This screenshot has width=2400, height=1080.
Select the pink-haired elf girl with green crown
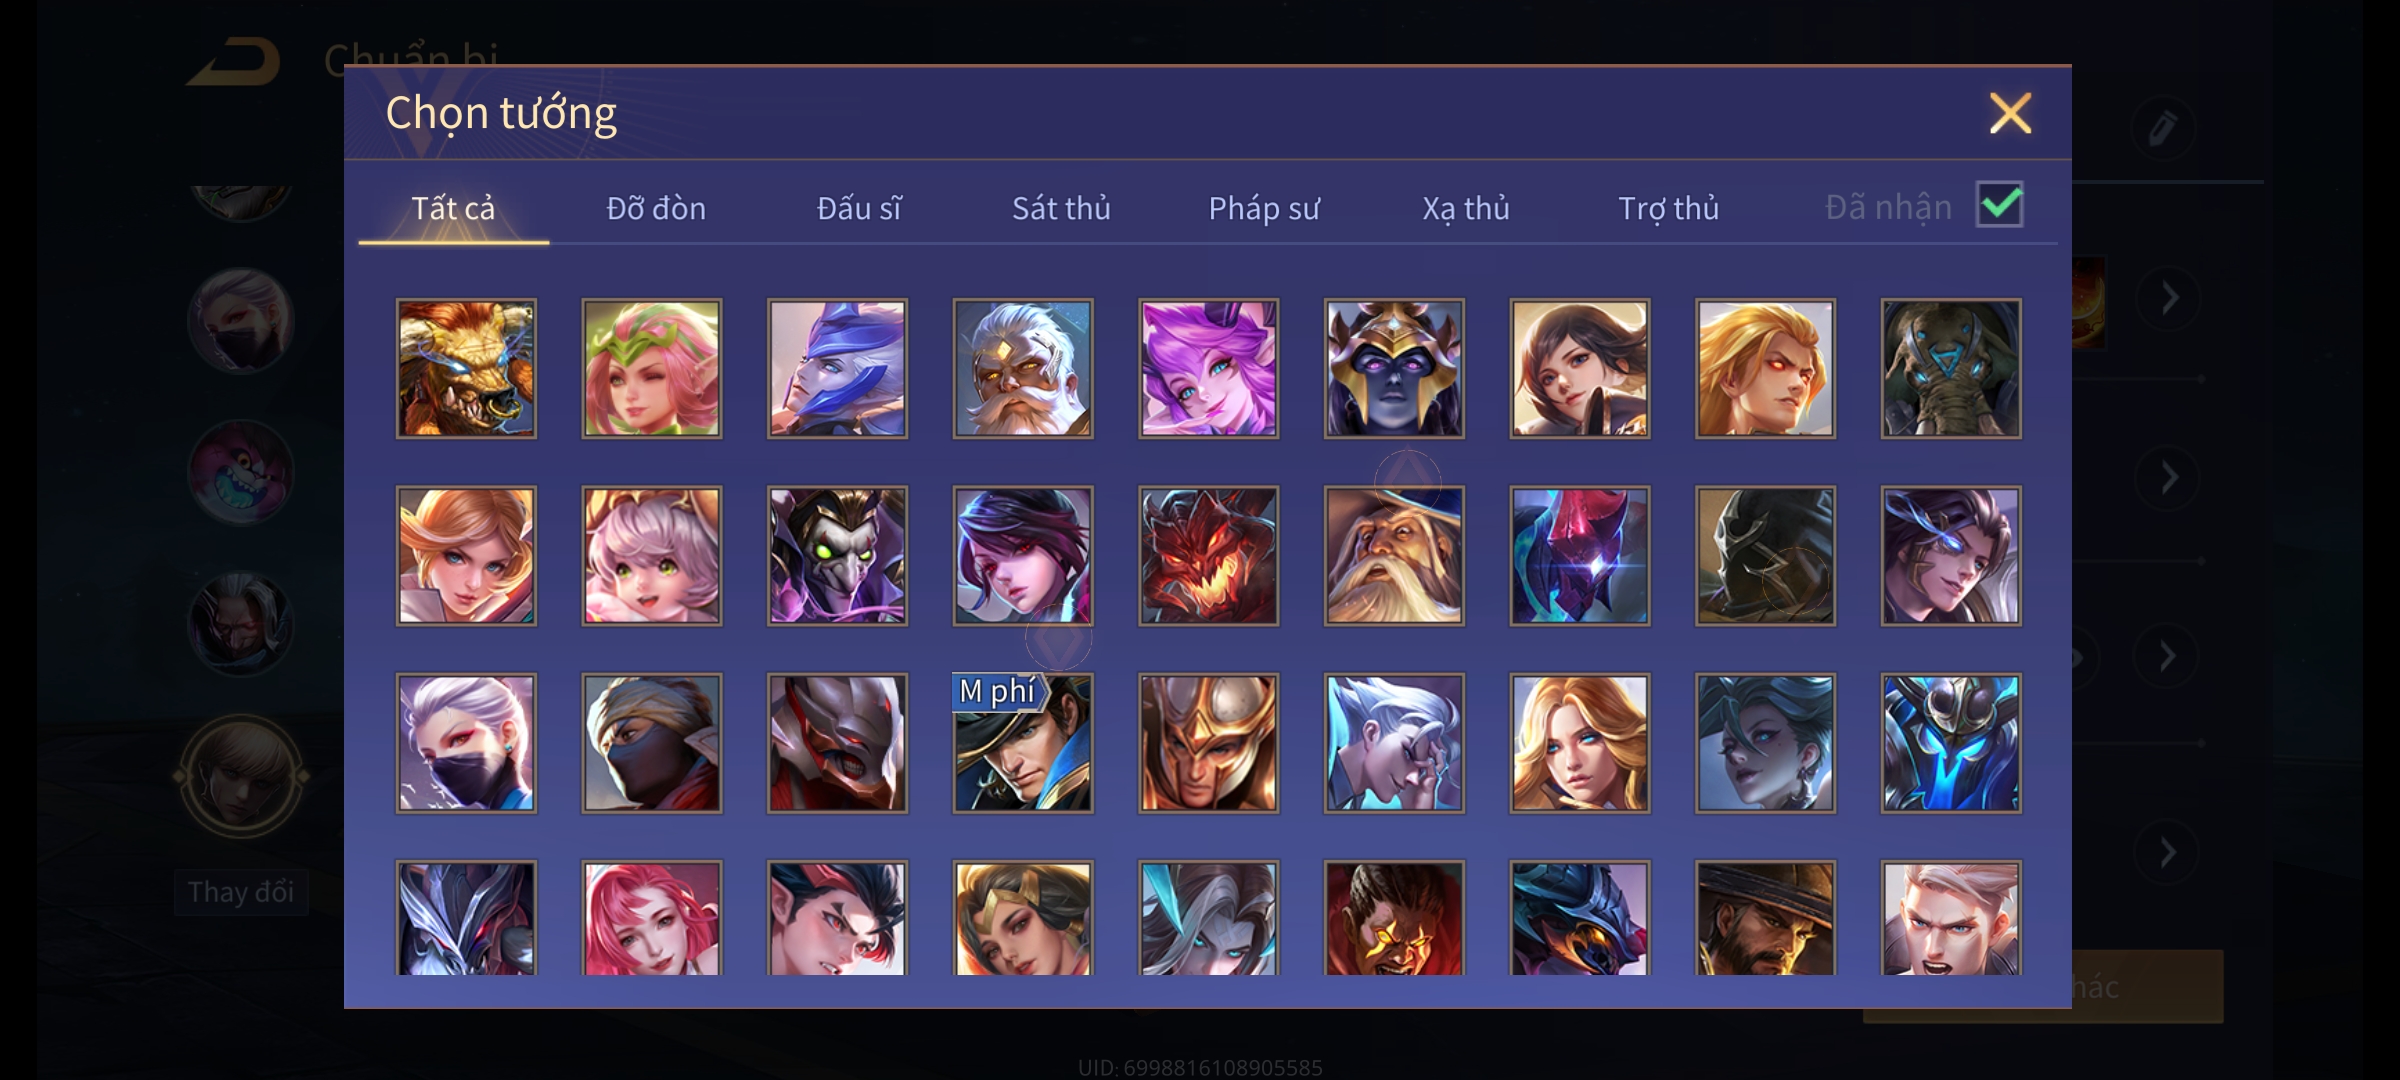pos(652,368)
